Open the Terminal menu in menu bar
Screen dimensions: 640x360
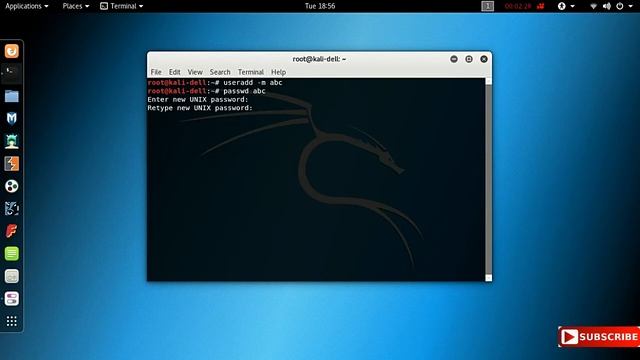[x=251, y=72]
